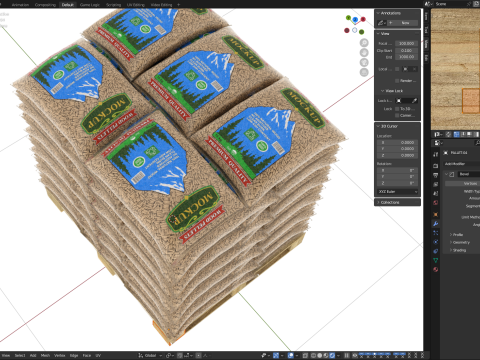
Task: Collapse the Annotations panel
Action: (378, 13)
